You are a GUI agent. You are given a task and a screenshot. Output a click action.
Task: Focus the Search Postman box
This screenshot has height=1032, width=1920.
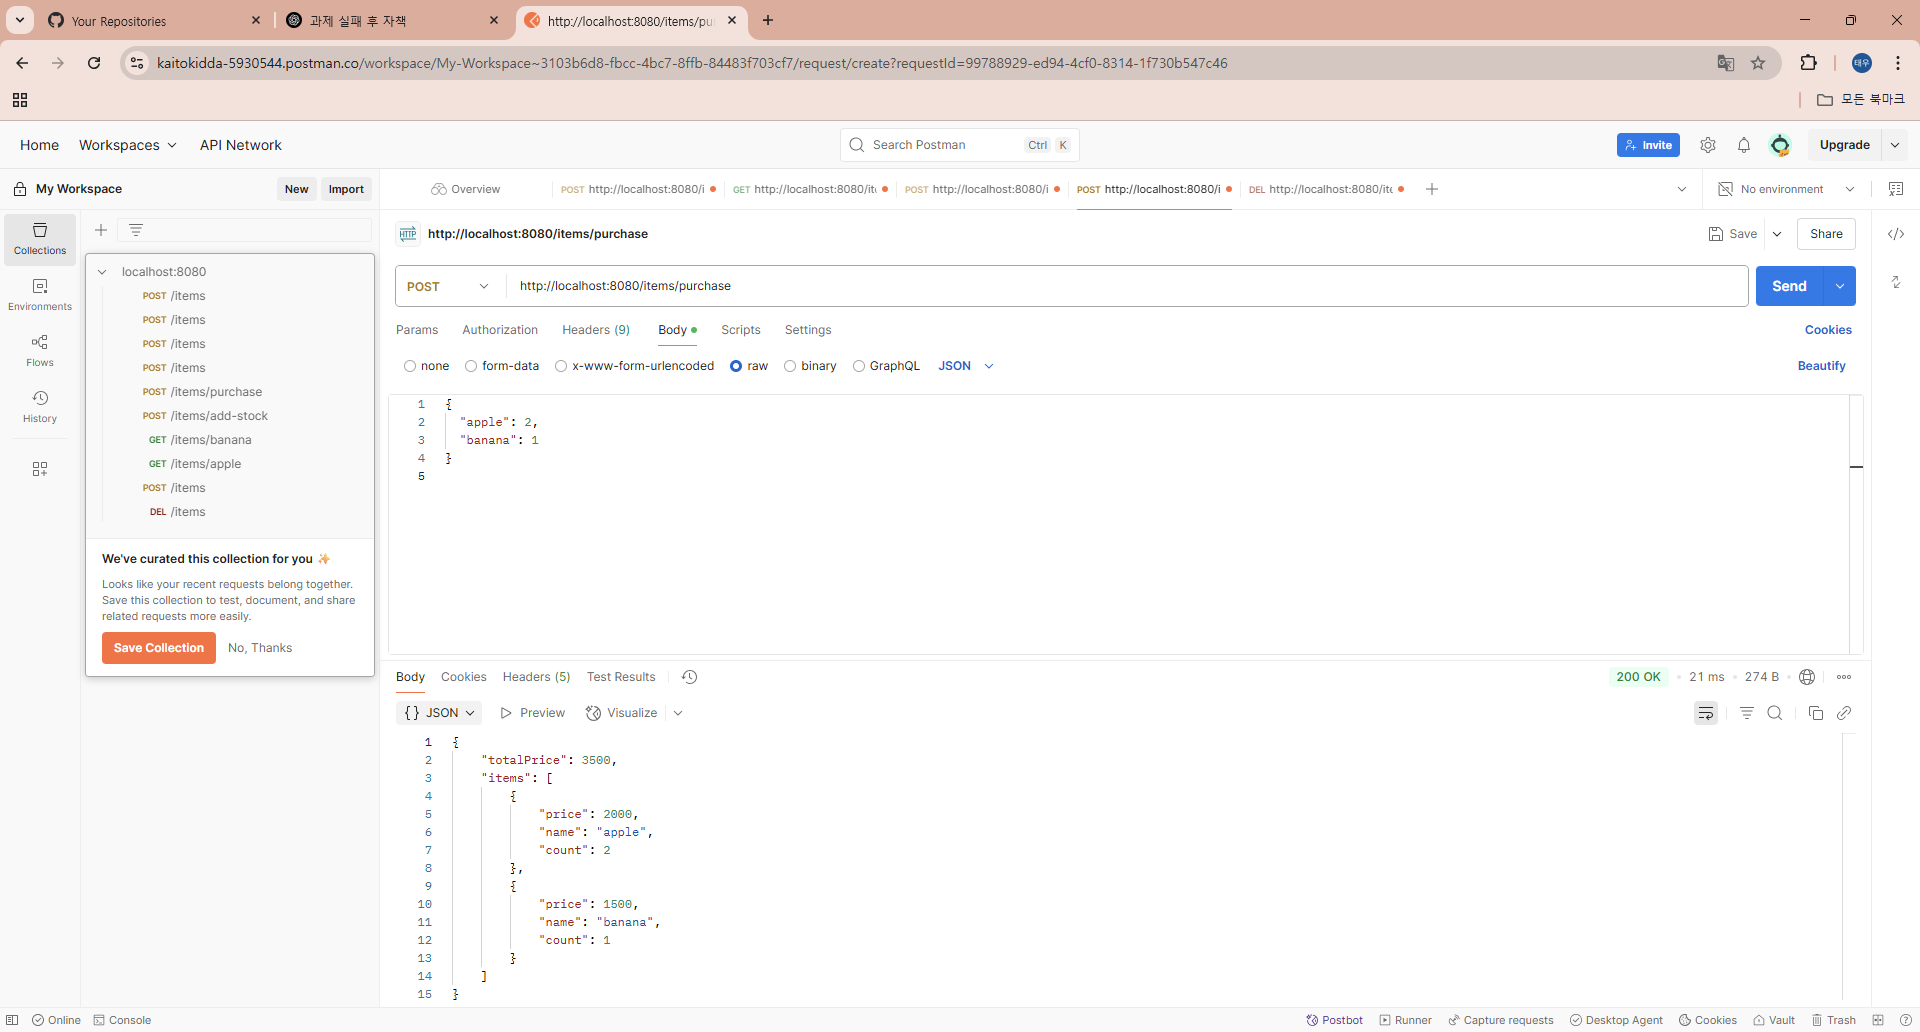point(960,145)
